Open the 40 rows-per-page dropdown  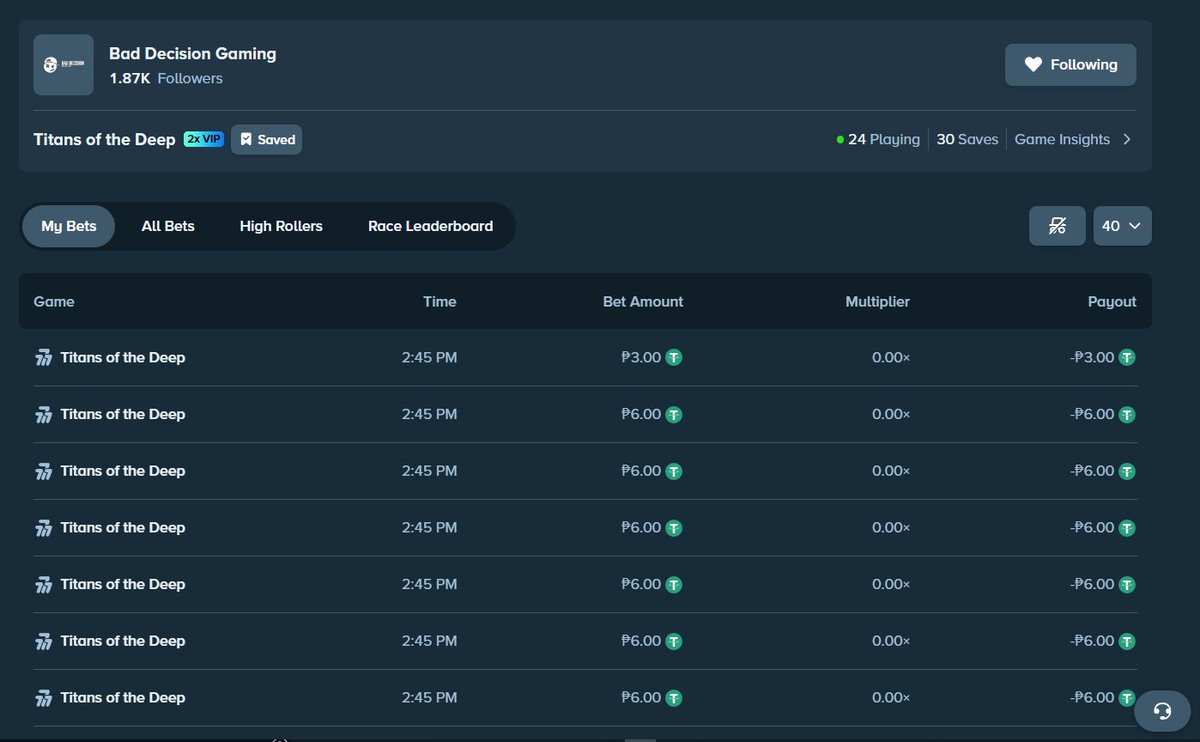[x=1122, y=226]
